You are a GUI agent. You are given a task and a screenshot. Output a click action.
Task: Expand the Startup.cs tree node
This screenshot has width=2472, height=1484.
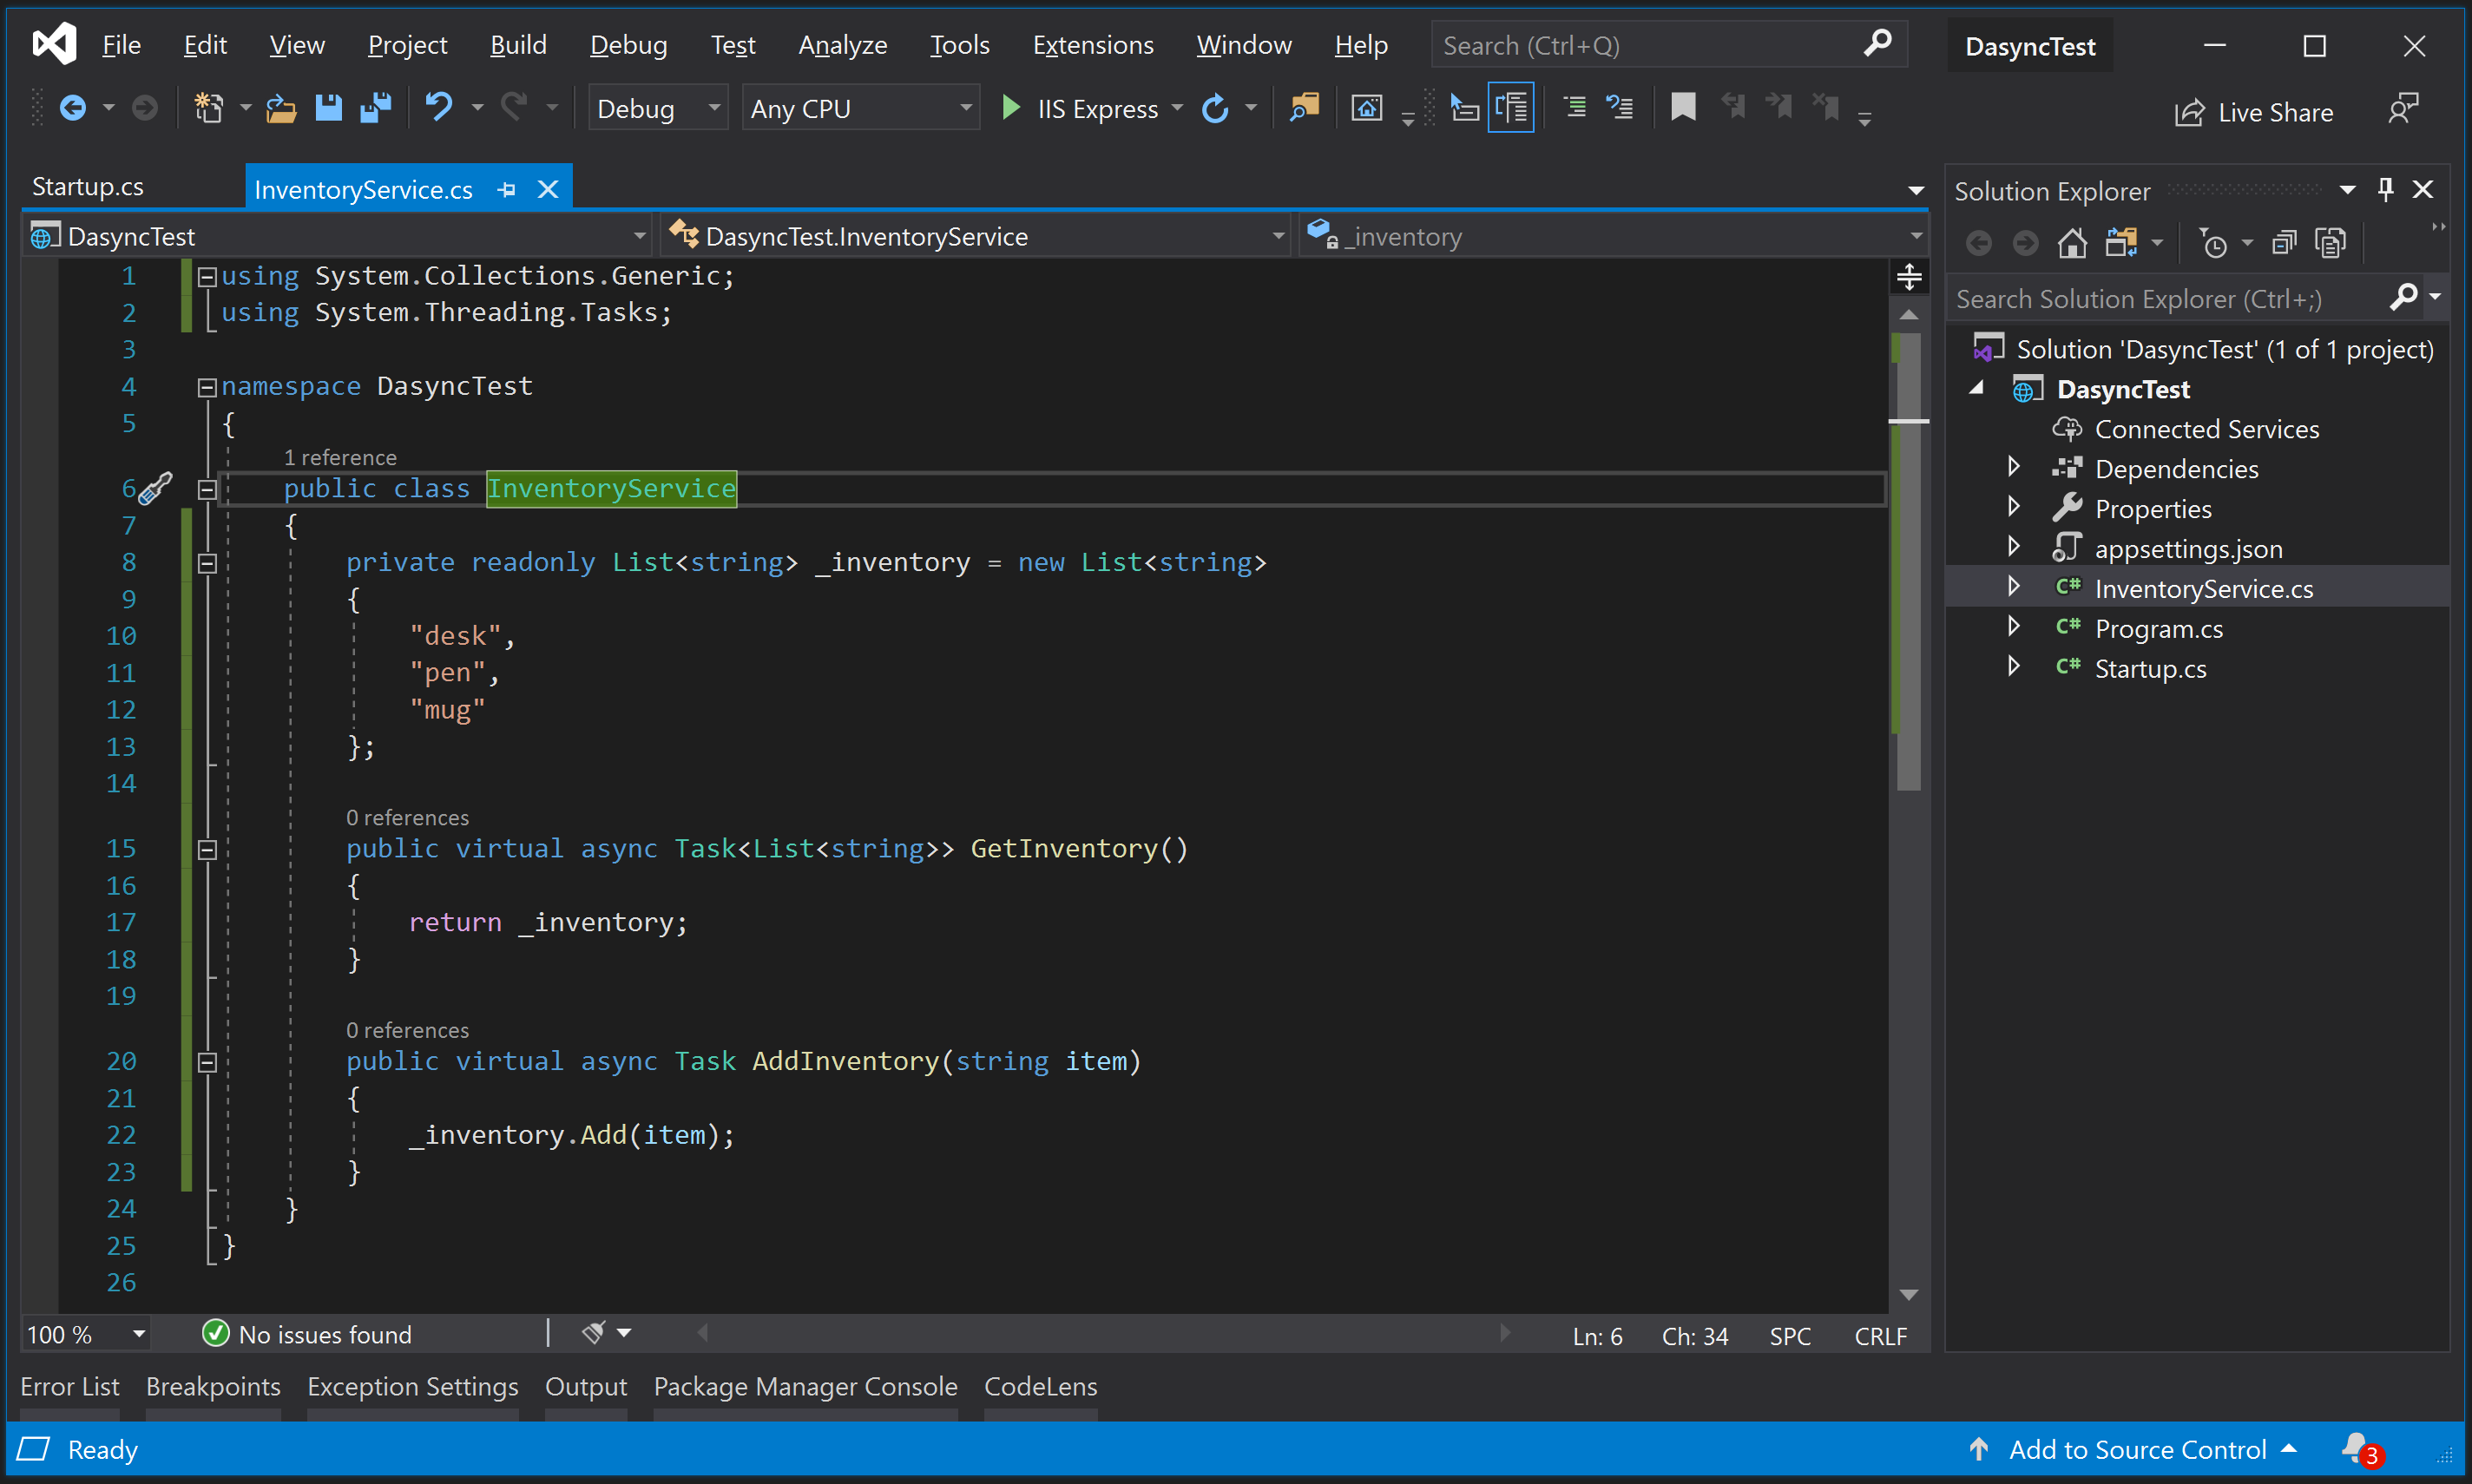coord(2014,667)
